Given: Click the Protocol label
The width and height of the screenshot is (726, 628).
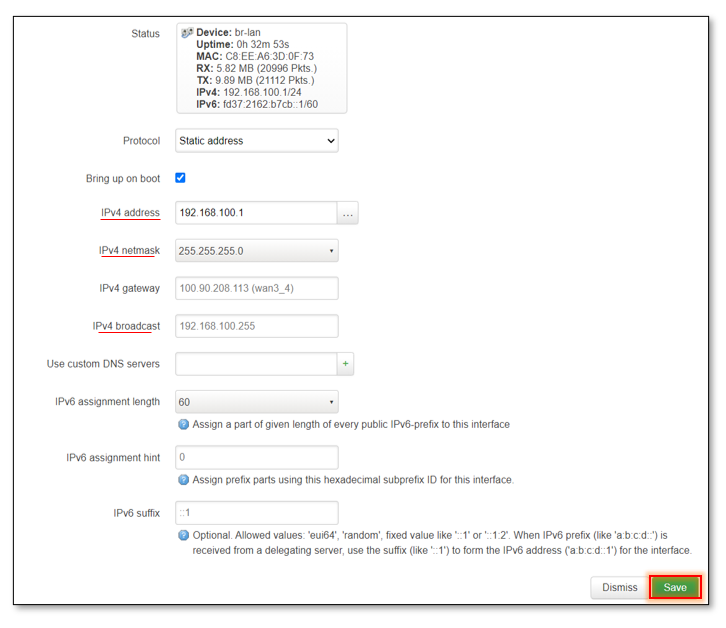Looking at the screenshot, I should 141,141.
